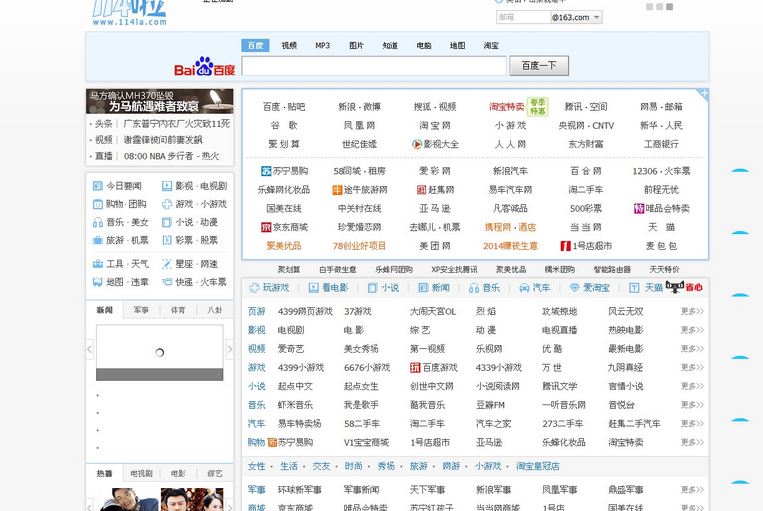Image resolution: width=763 pixels, height=511 pixels.
Task: Expand 更多 for 购物 row
Action: click(692, 442)
